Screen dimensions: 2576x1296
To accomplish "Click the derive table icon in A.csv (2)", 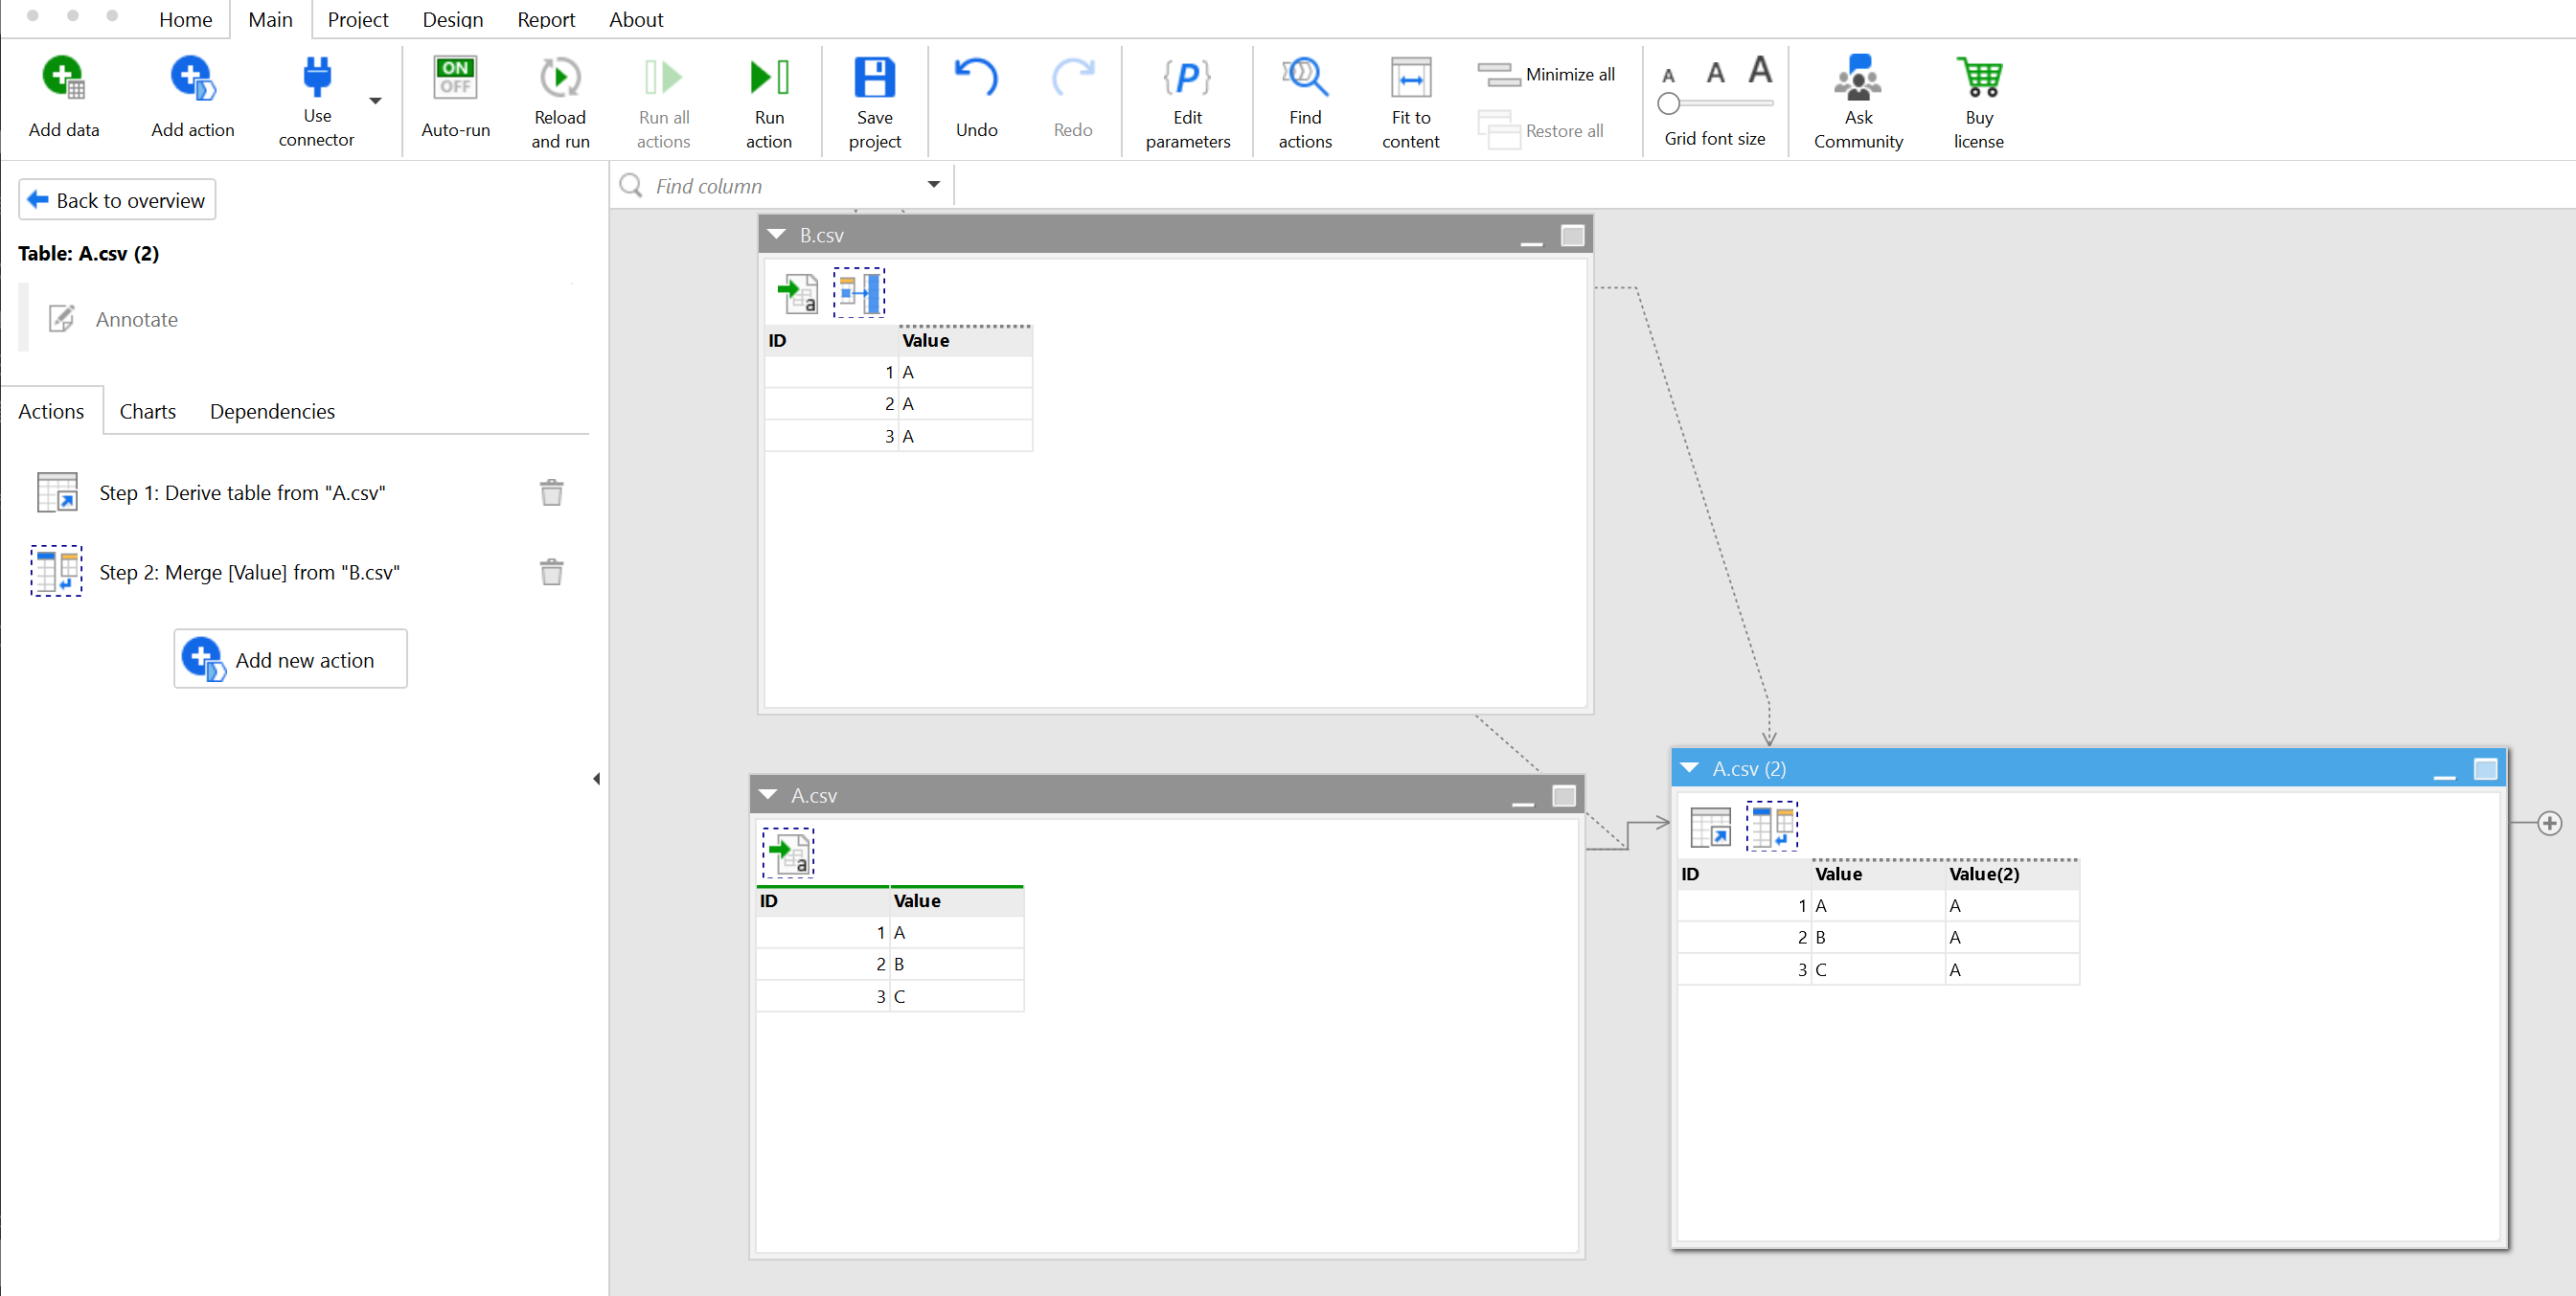I will 1710,827.
